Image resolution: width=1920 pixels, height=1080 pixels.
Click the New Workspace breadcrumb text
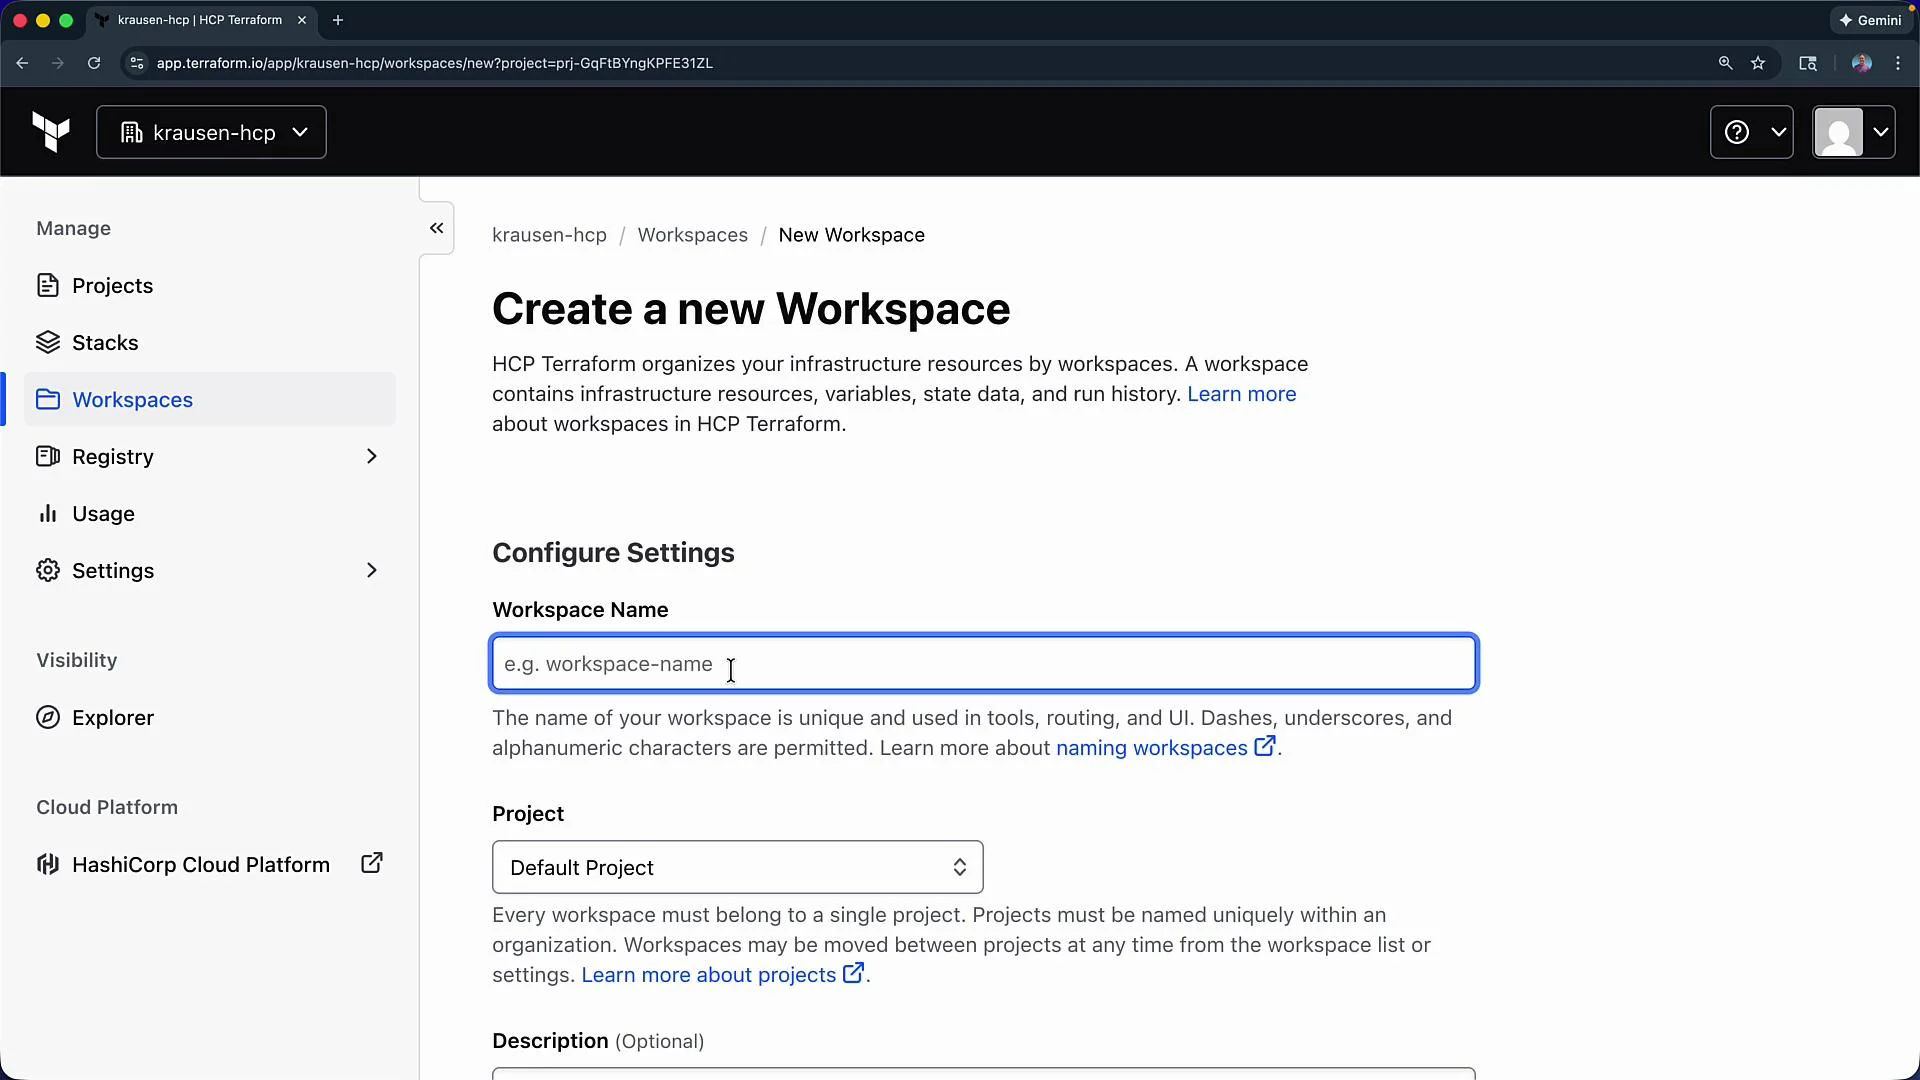(852, 235)
